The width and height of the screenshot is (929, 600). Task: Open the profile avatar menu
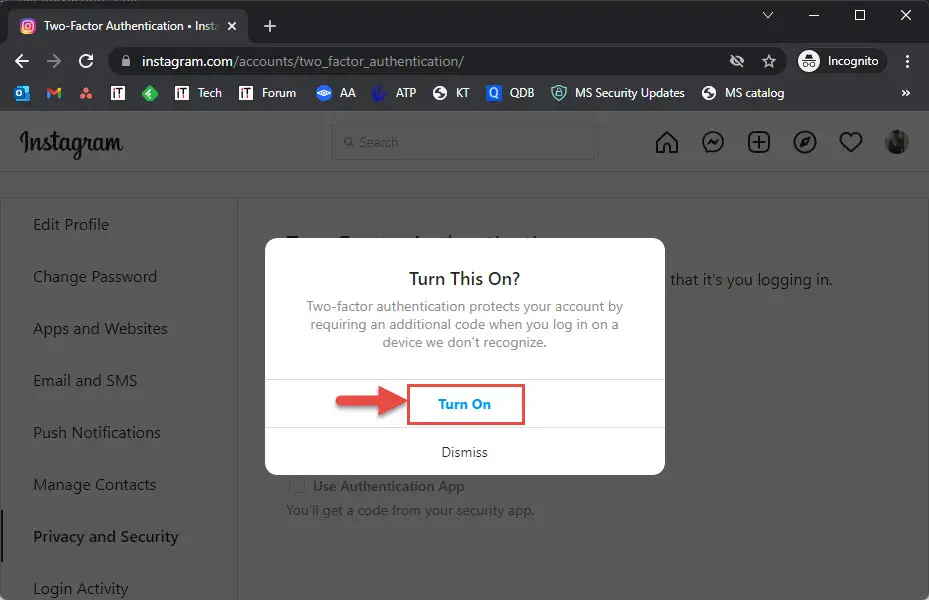click(x=896, y=142)
